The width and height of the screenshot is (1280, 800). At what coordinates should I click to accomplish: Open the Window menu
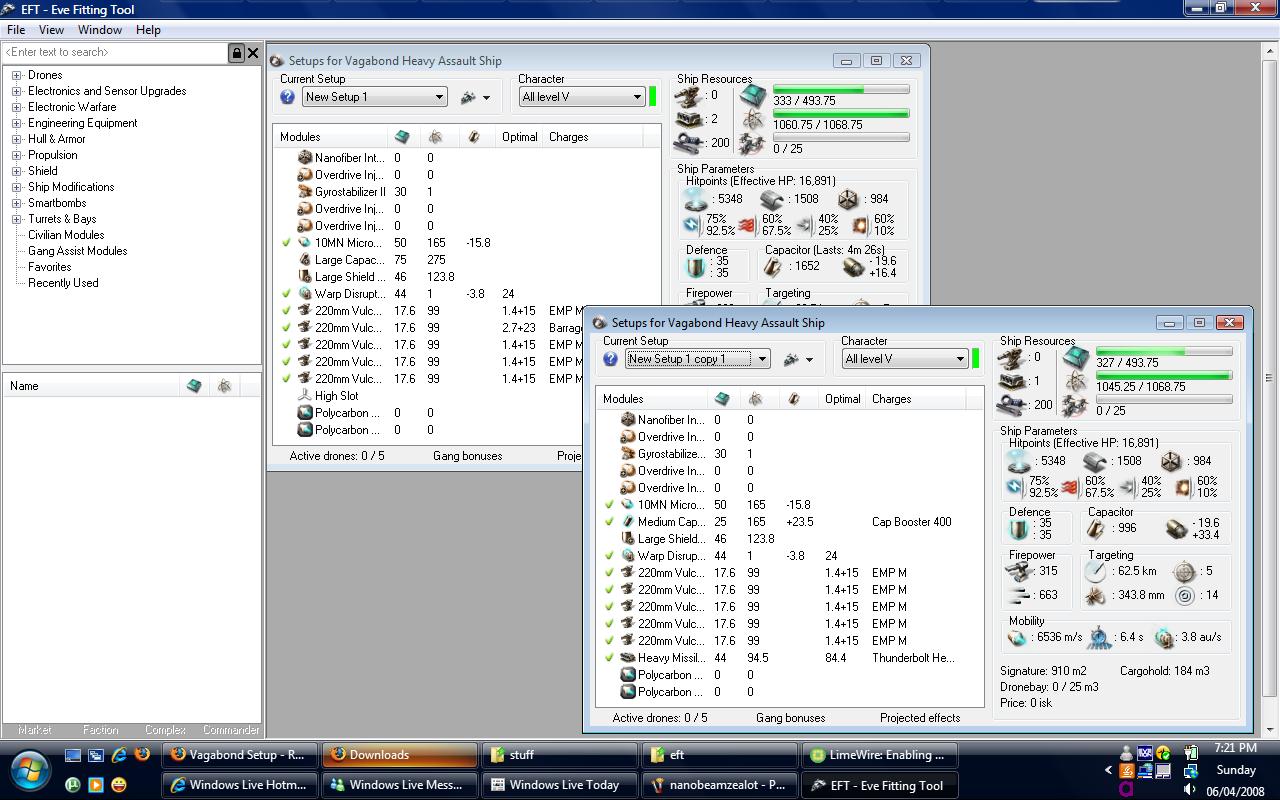click(x=99, y=30)
